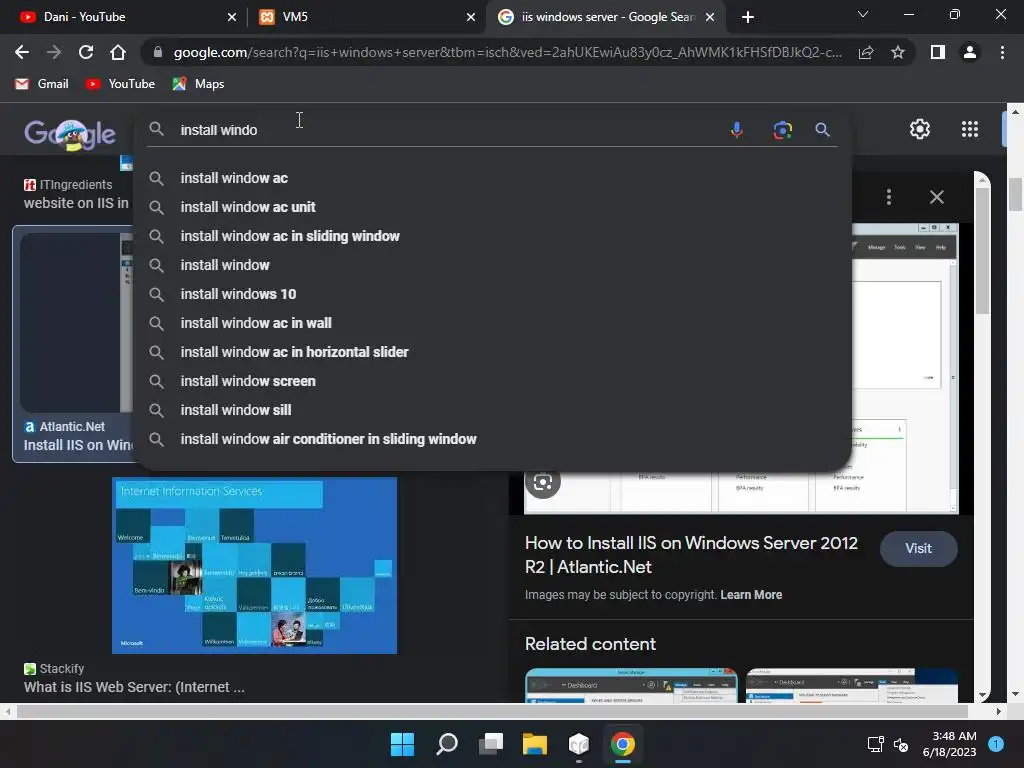Click the Google doodle logo
Screen dimensions: 1024x768
click(x=70, y=134)
